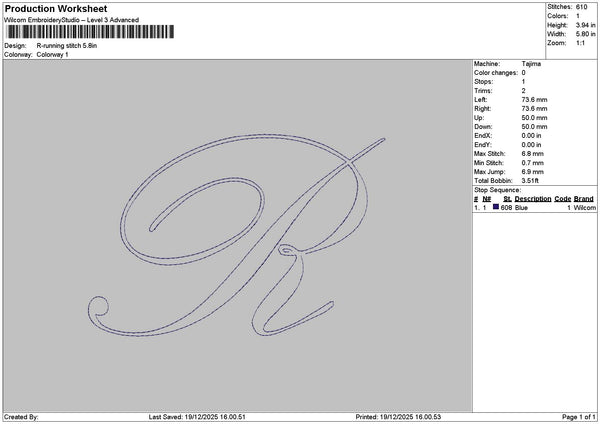The height and width of the screenshot is (424, 600).
Task: Click the Width value 5.80 in
Action: point(585,34)
